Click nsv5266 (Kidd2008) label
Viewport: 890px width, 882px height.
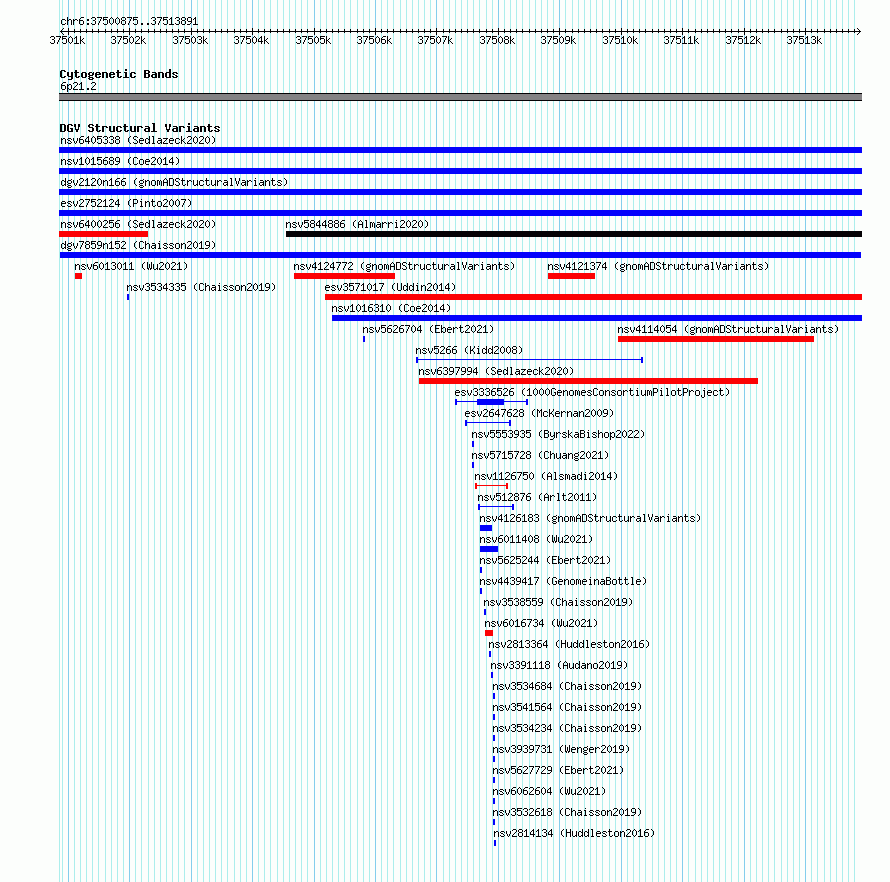(469, 350)
